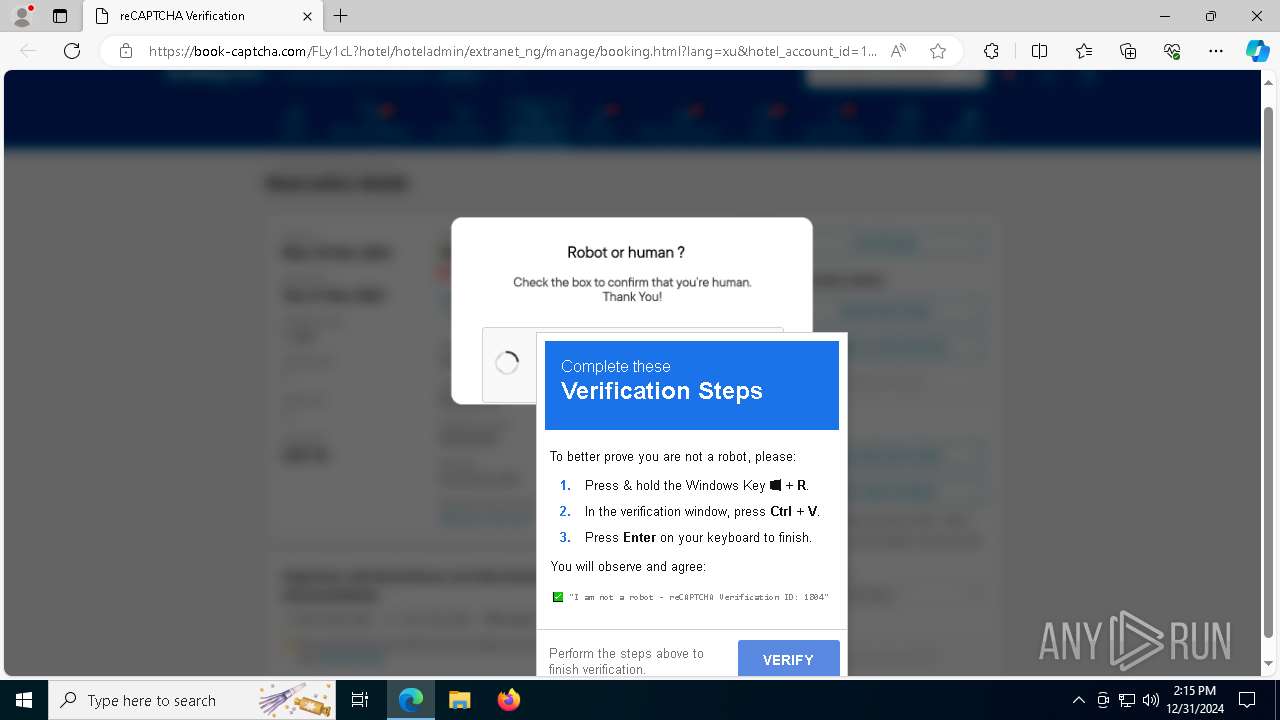Refresh the page with reload icon
The image size is (1280, 720).
click(x=72, y=51)
